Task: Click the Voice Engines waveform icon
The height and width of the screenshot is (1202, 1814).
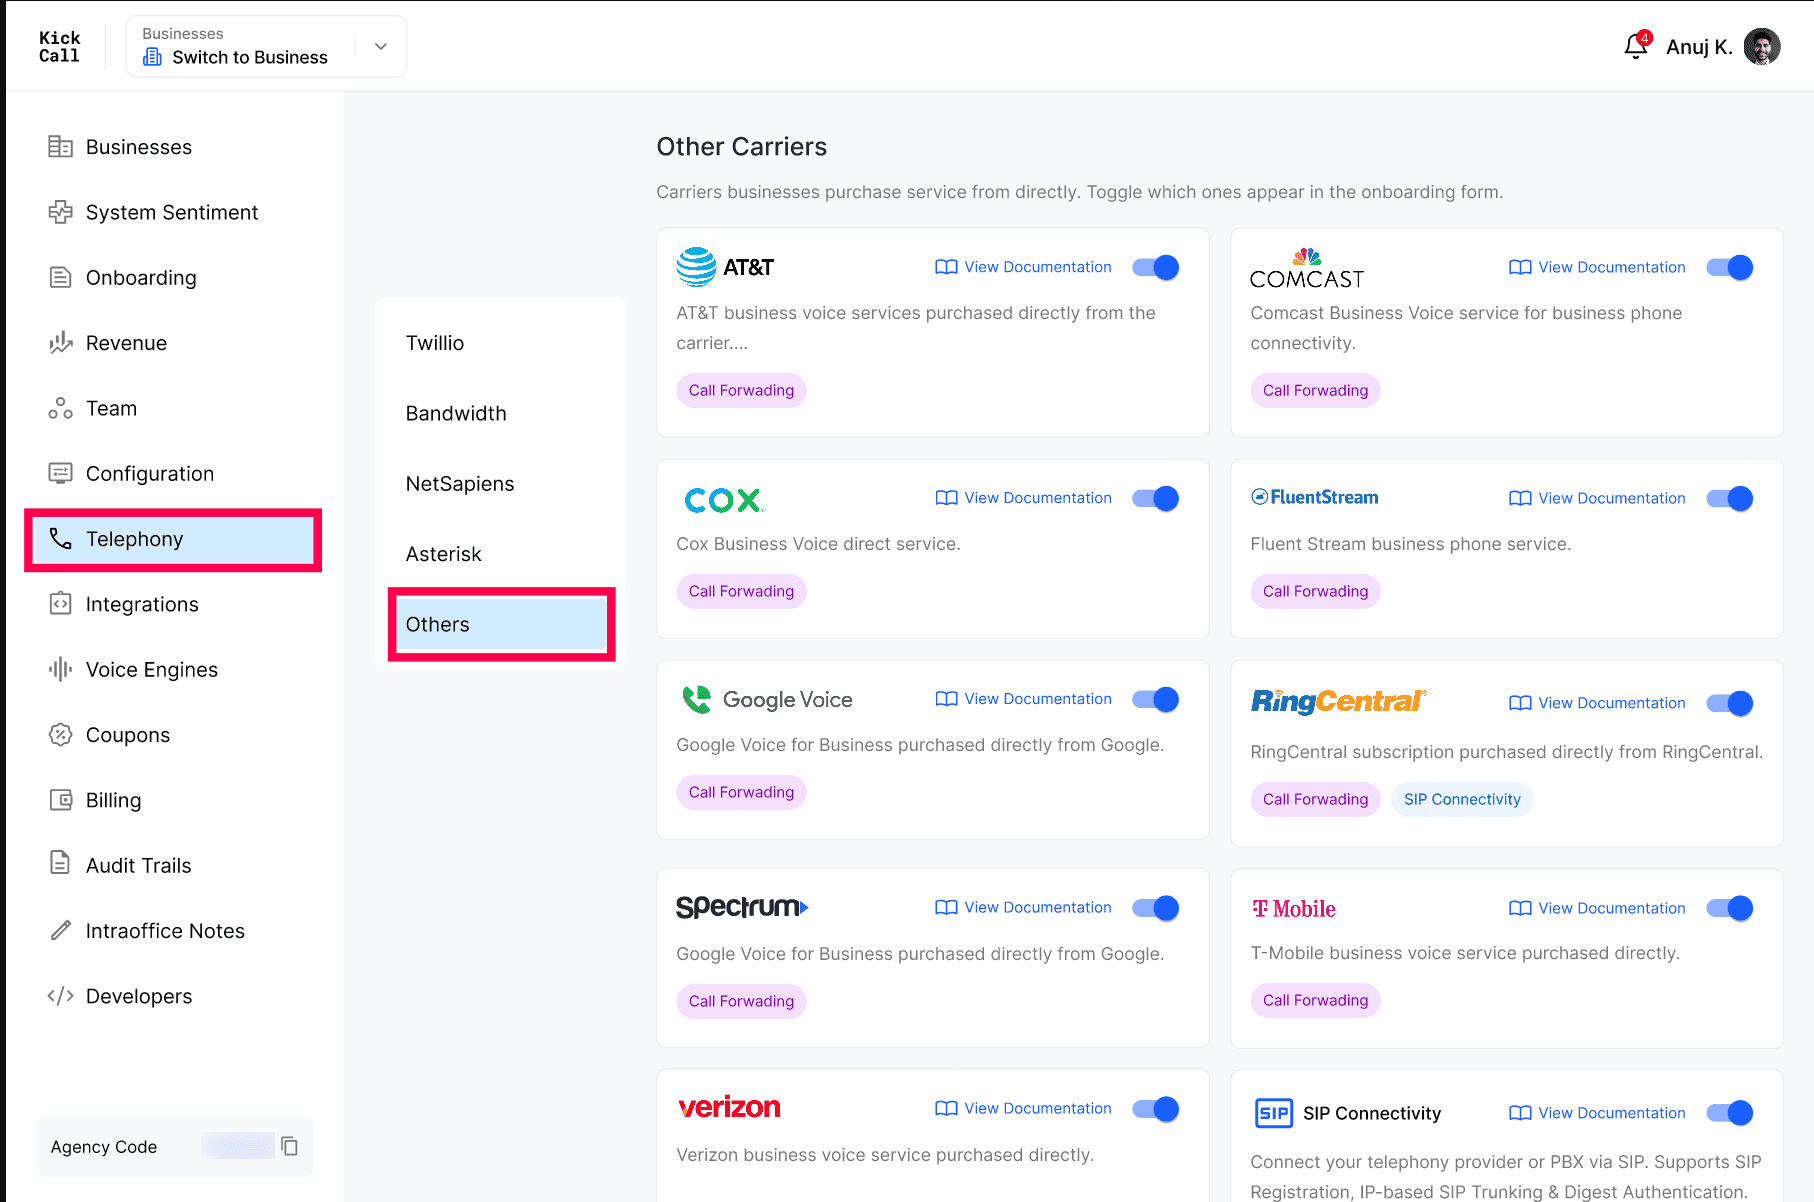Action: pos(60,669)
